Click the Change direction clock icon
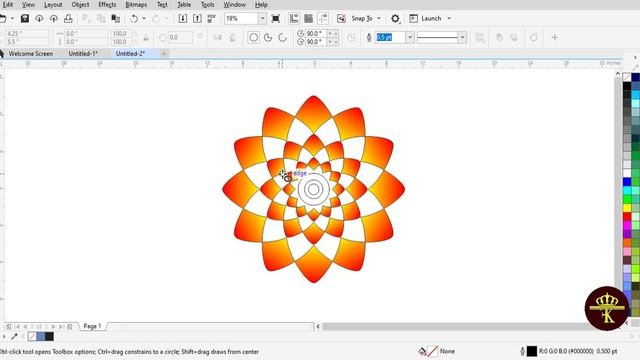This screenshot has height=360, width=640. tap(351, 38)
